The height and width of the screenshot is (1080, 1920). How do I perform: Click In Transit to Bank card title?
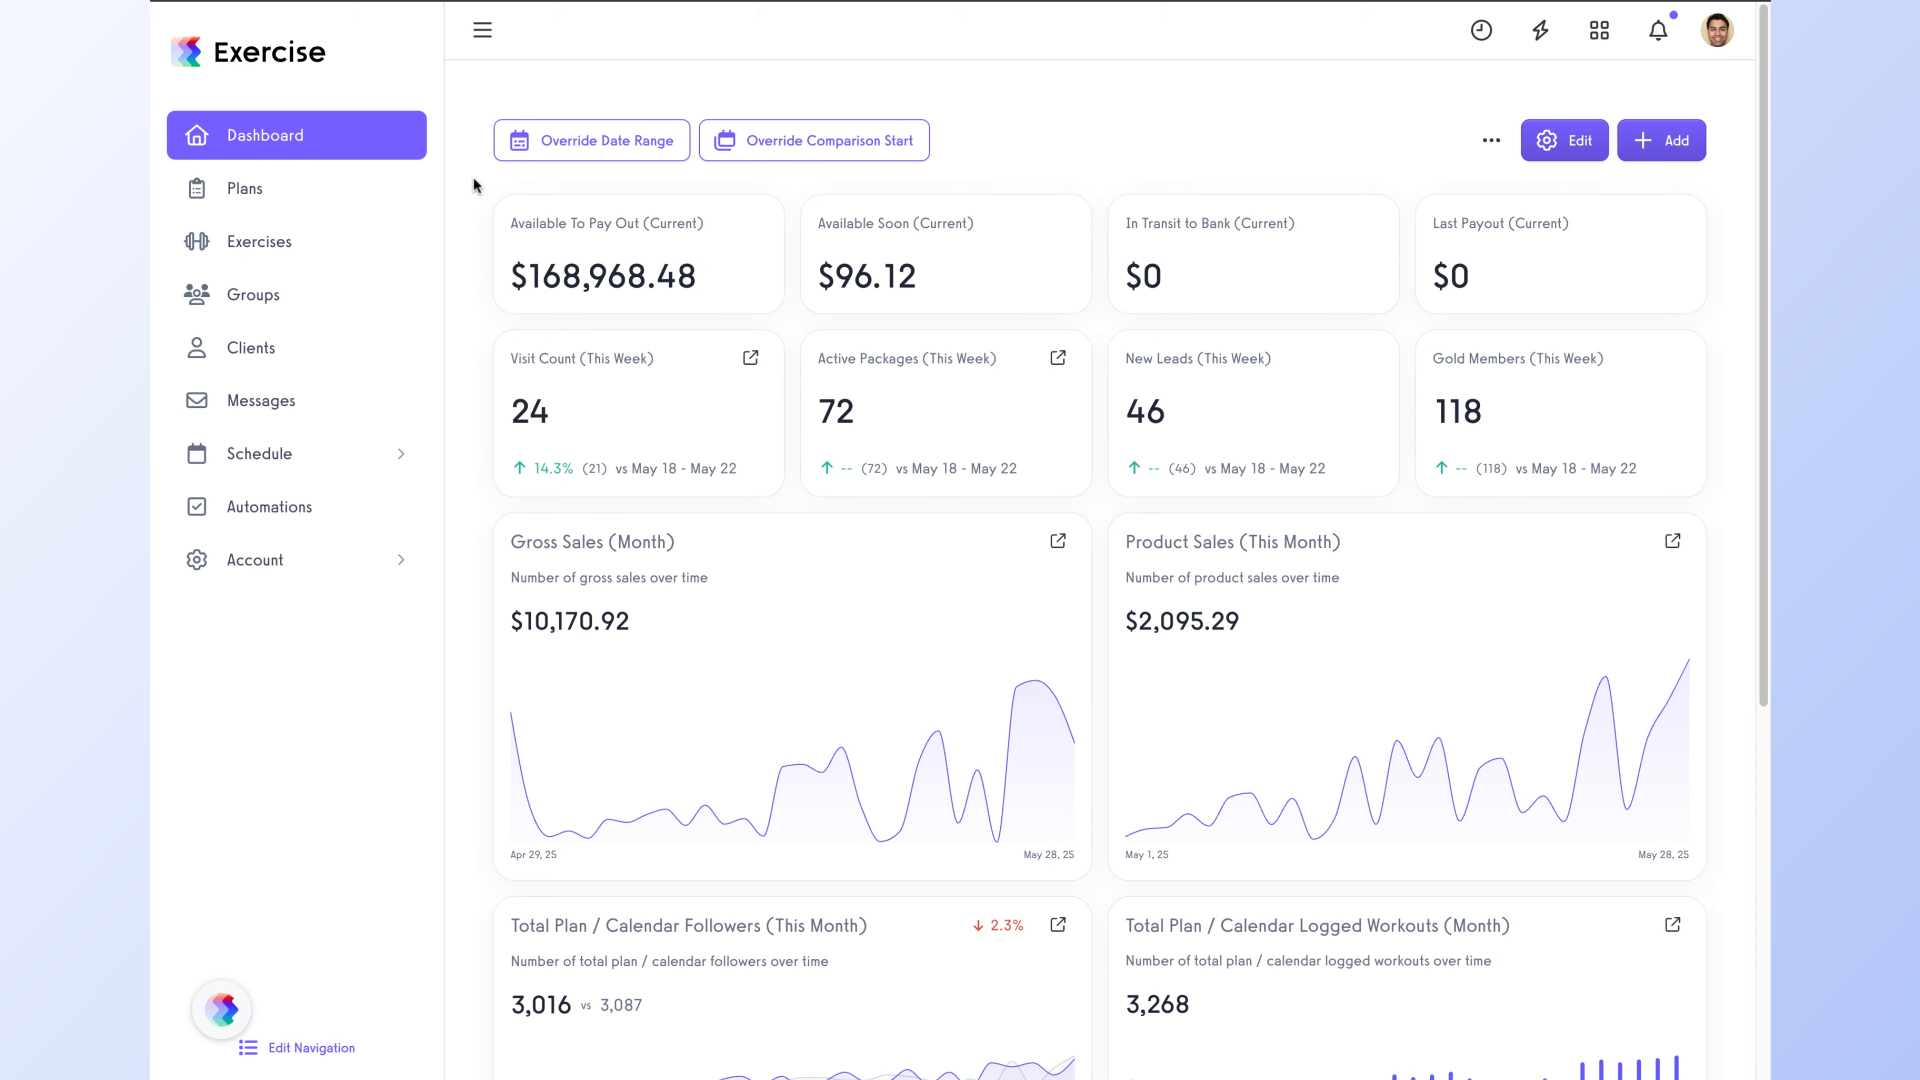(x=1210, y=223)
